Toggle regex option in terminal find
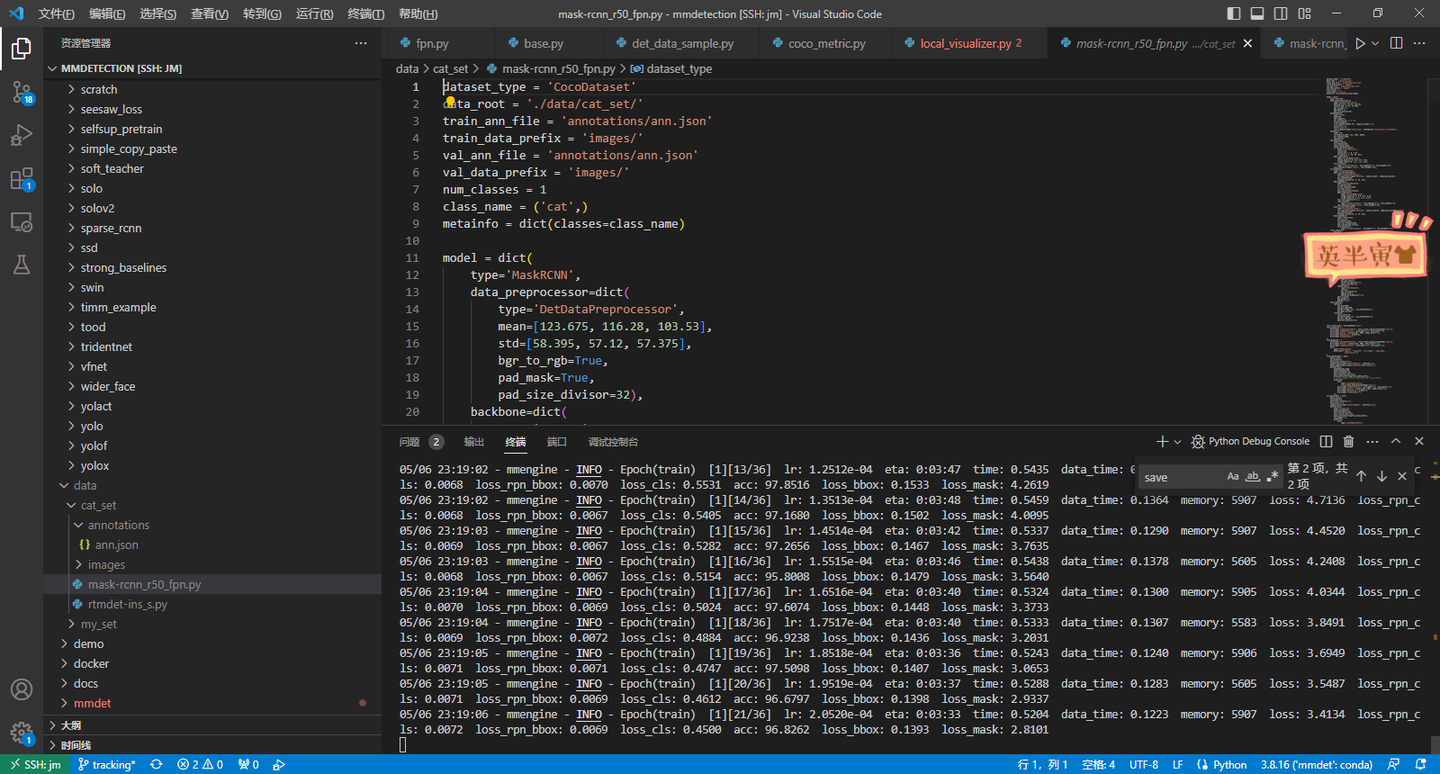 pos(1272,477)
